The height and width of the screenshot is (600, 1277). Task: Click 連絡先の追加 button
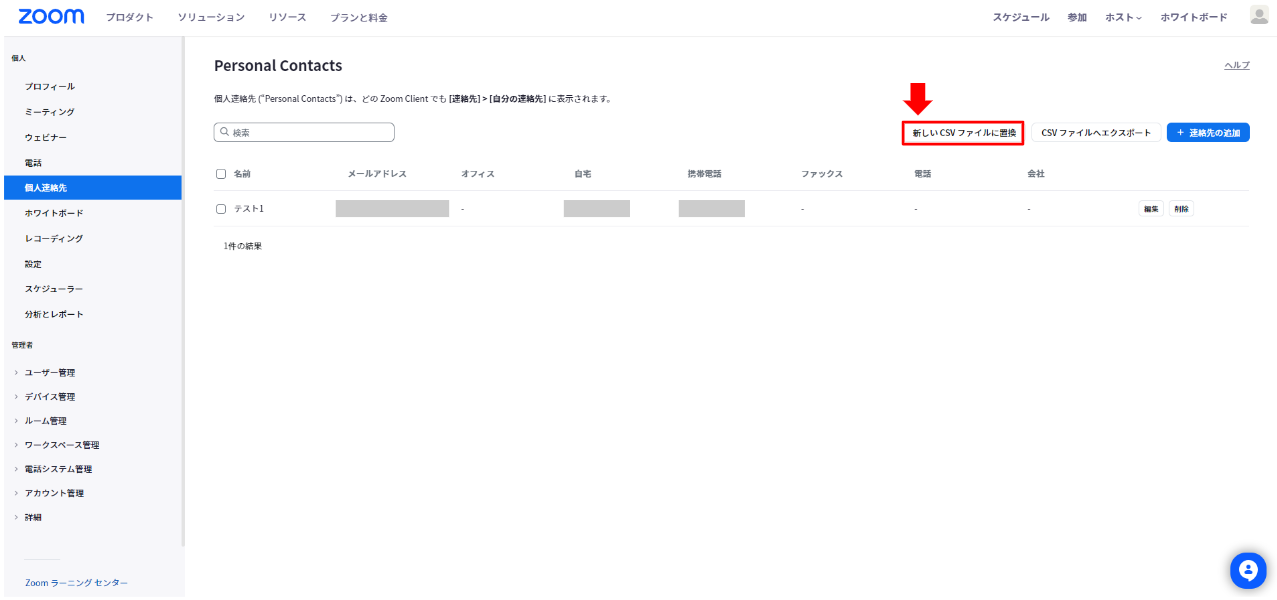(1208, 133)
